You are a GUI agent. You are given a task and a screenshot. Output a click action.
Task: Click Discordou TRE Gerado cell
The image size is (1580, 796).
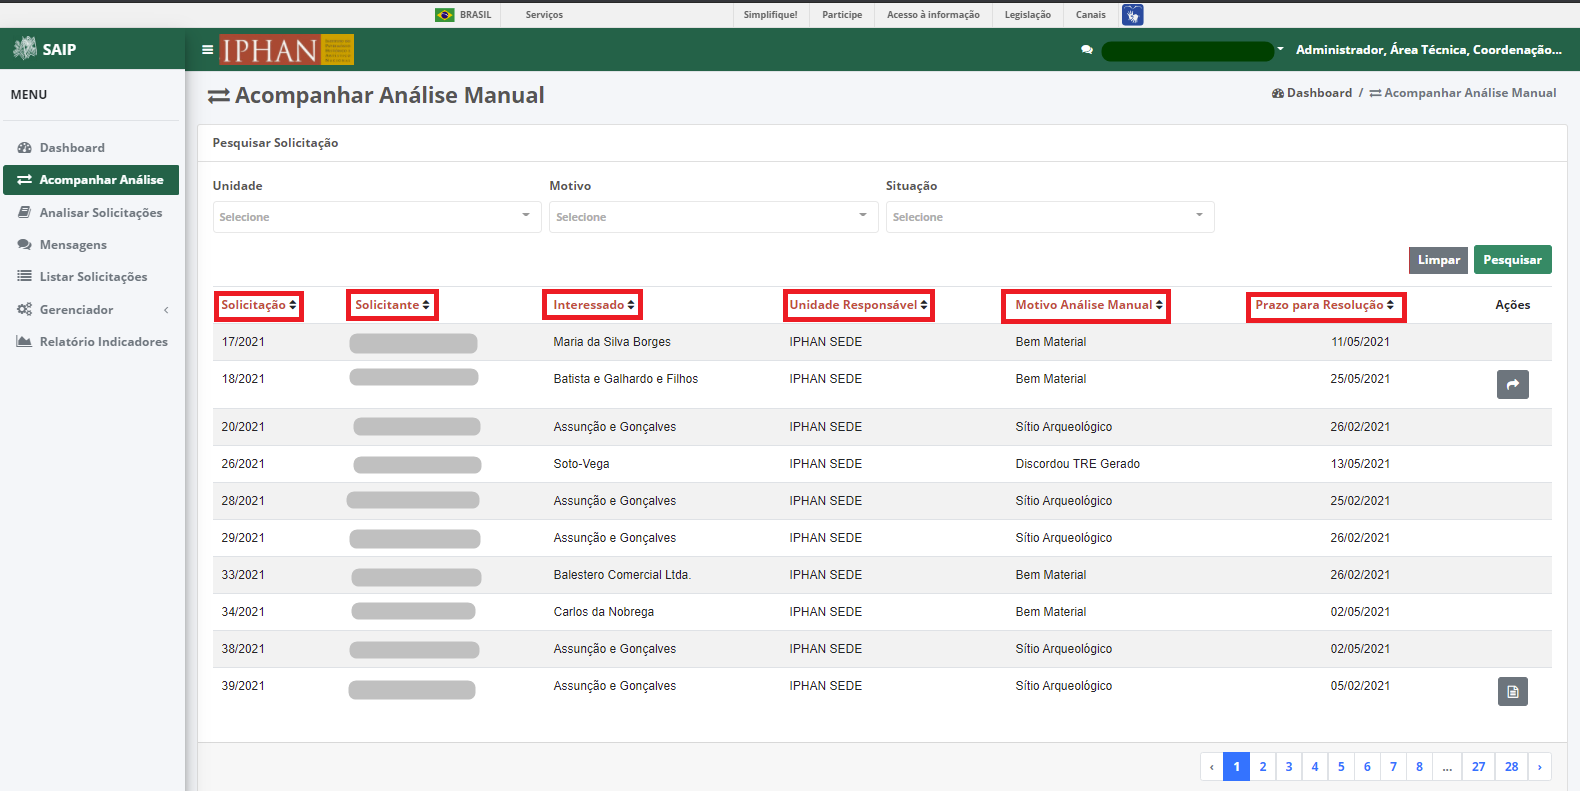point(1077,464)
